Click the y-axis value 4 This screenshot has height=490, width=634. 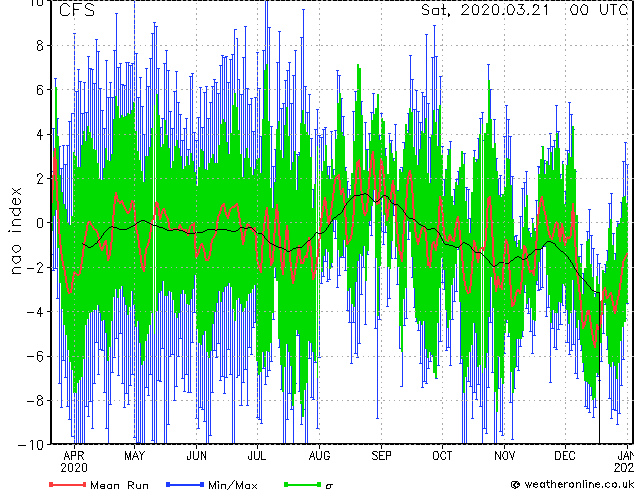click(x=40, y=134)
